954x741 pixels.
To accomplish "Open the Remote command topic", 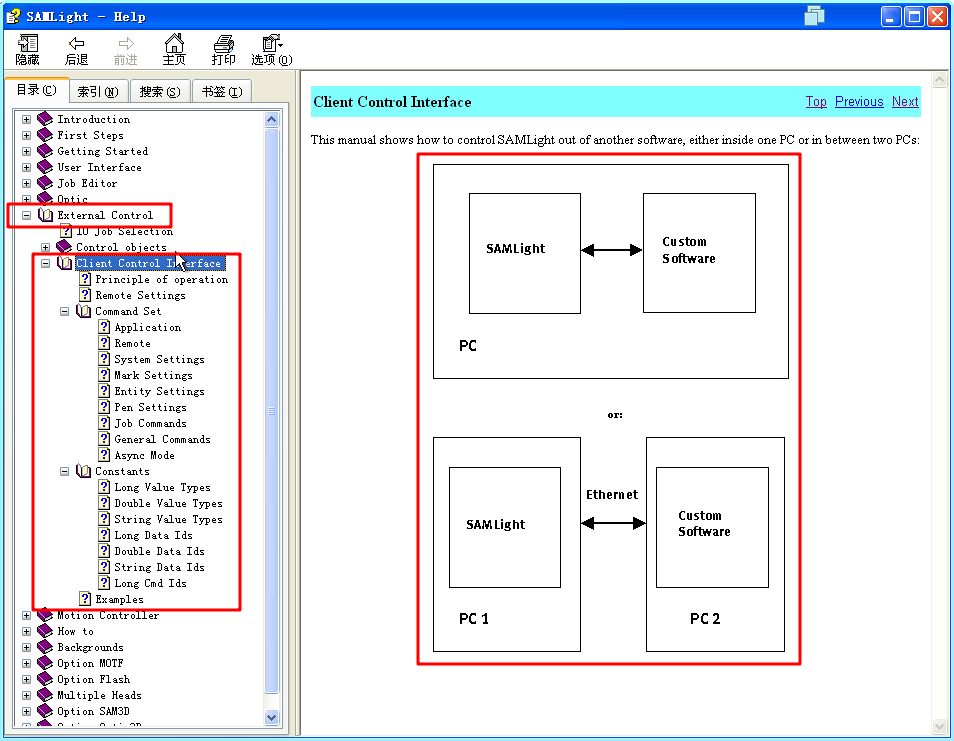I will [132, 343].
